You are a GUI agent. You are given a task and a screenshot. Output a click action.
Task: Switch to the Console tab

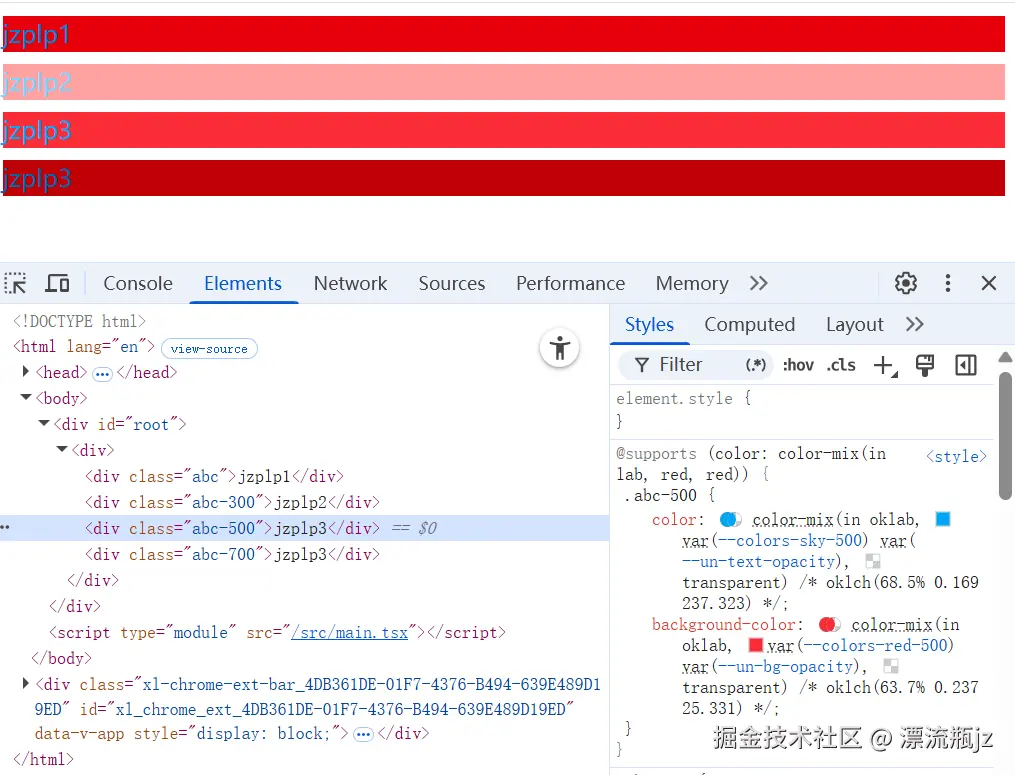pyautogui.click(x=138, y=283)
